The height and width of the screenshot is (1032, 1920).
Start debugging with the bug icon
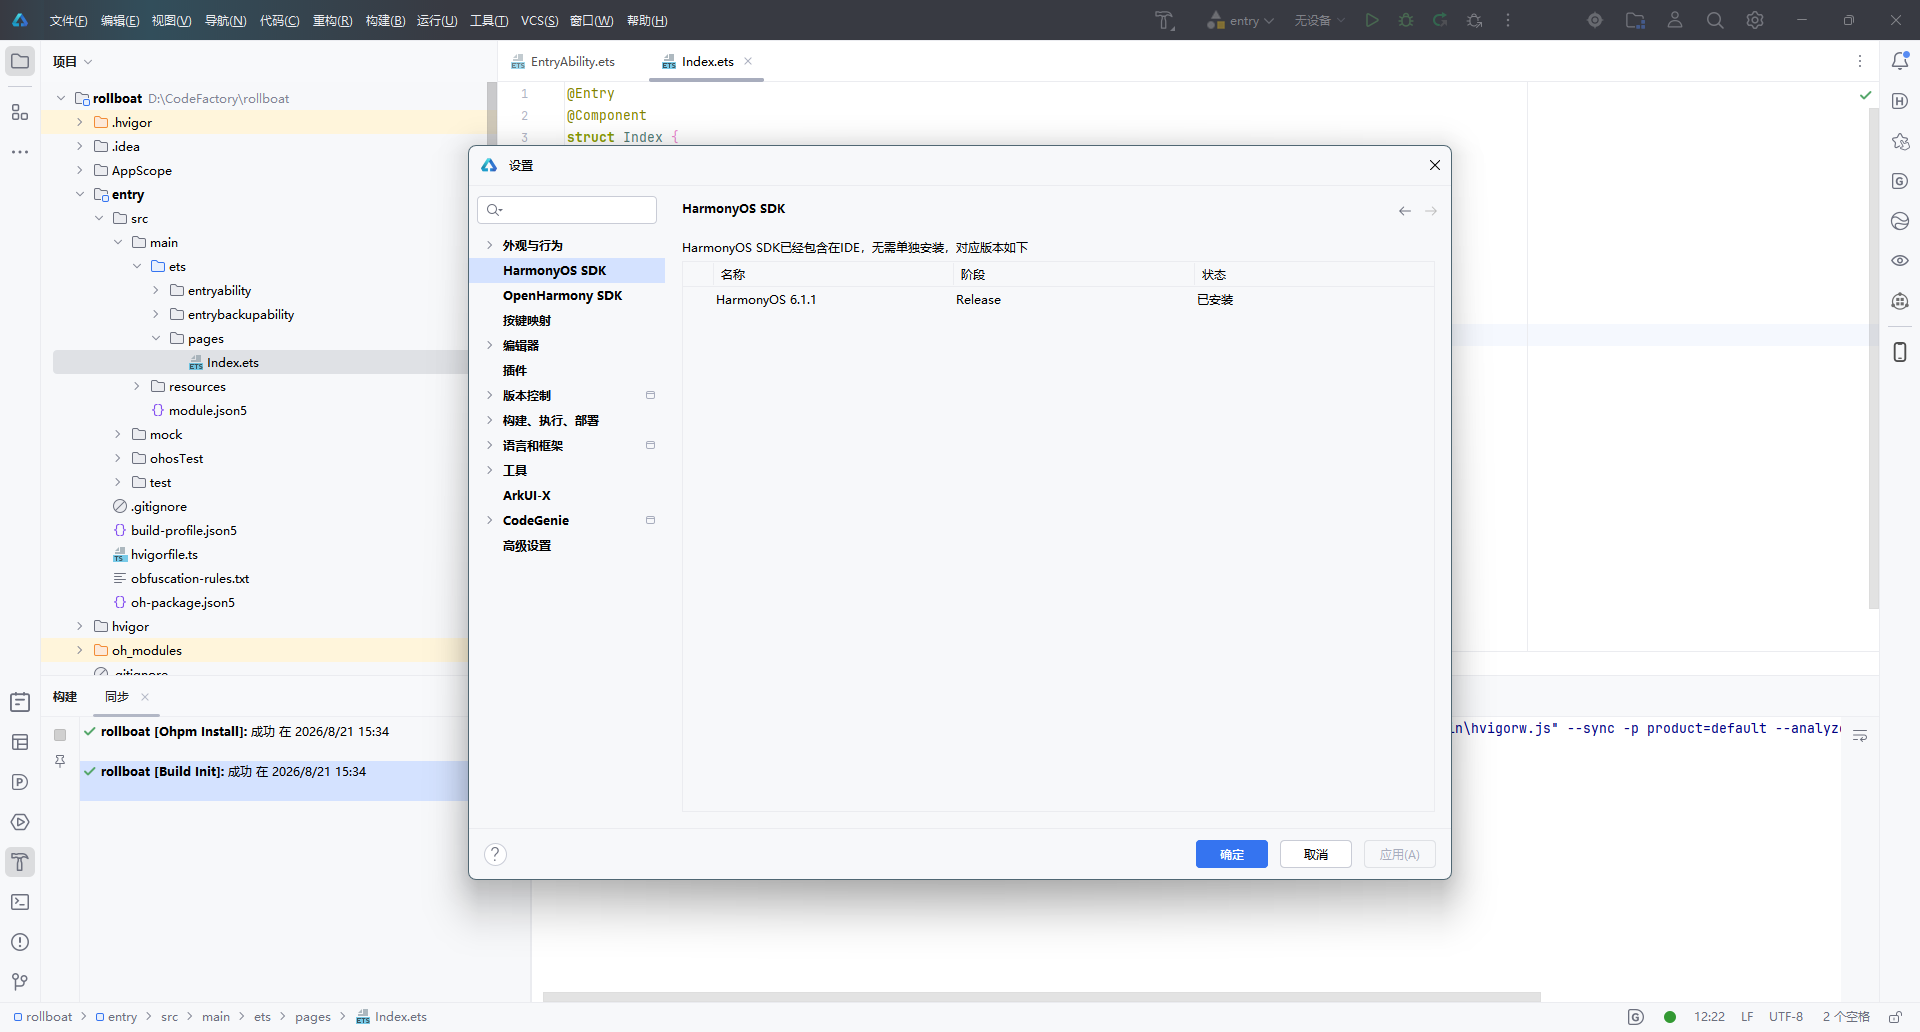pos(1406,20)
